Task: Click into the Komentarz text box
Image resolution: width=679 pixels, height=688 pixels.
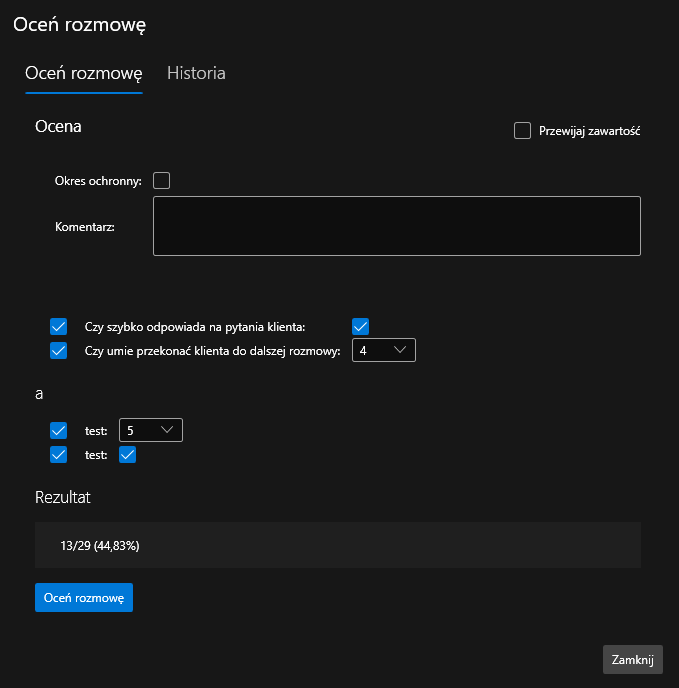Action: point(396,226)
